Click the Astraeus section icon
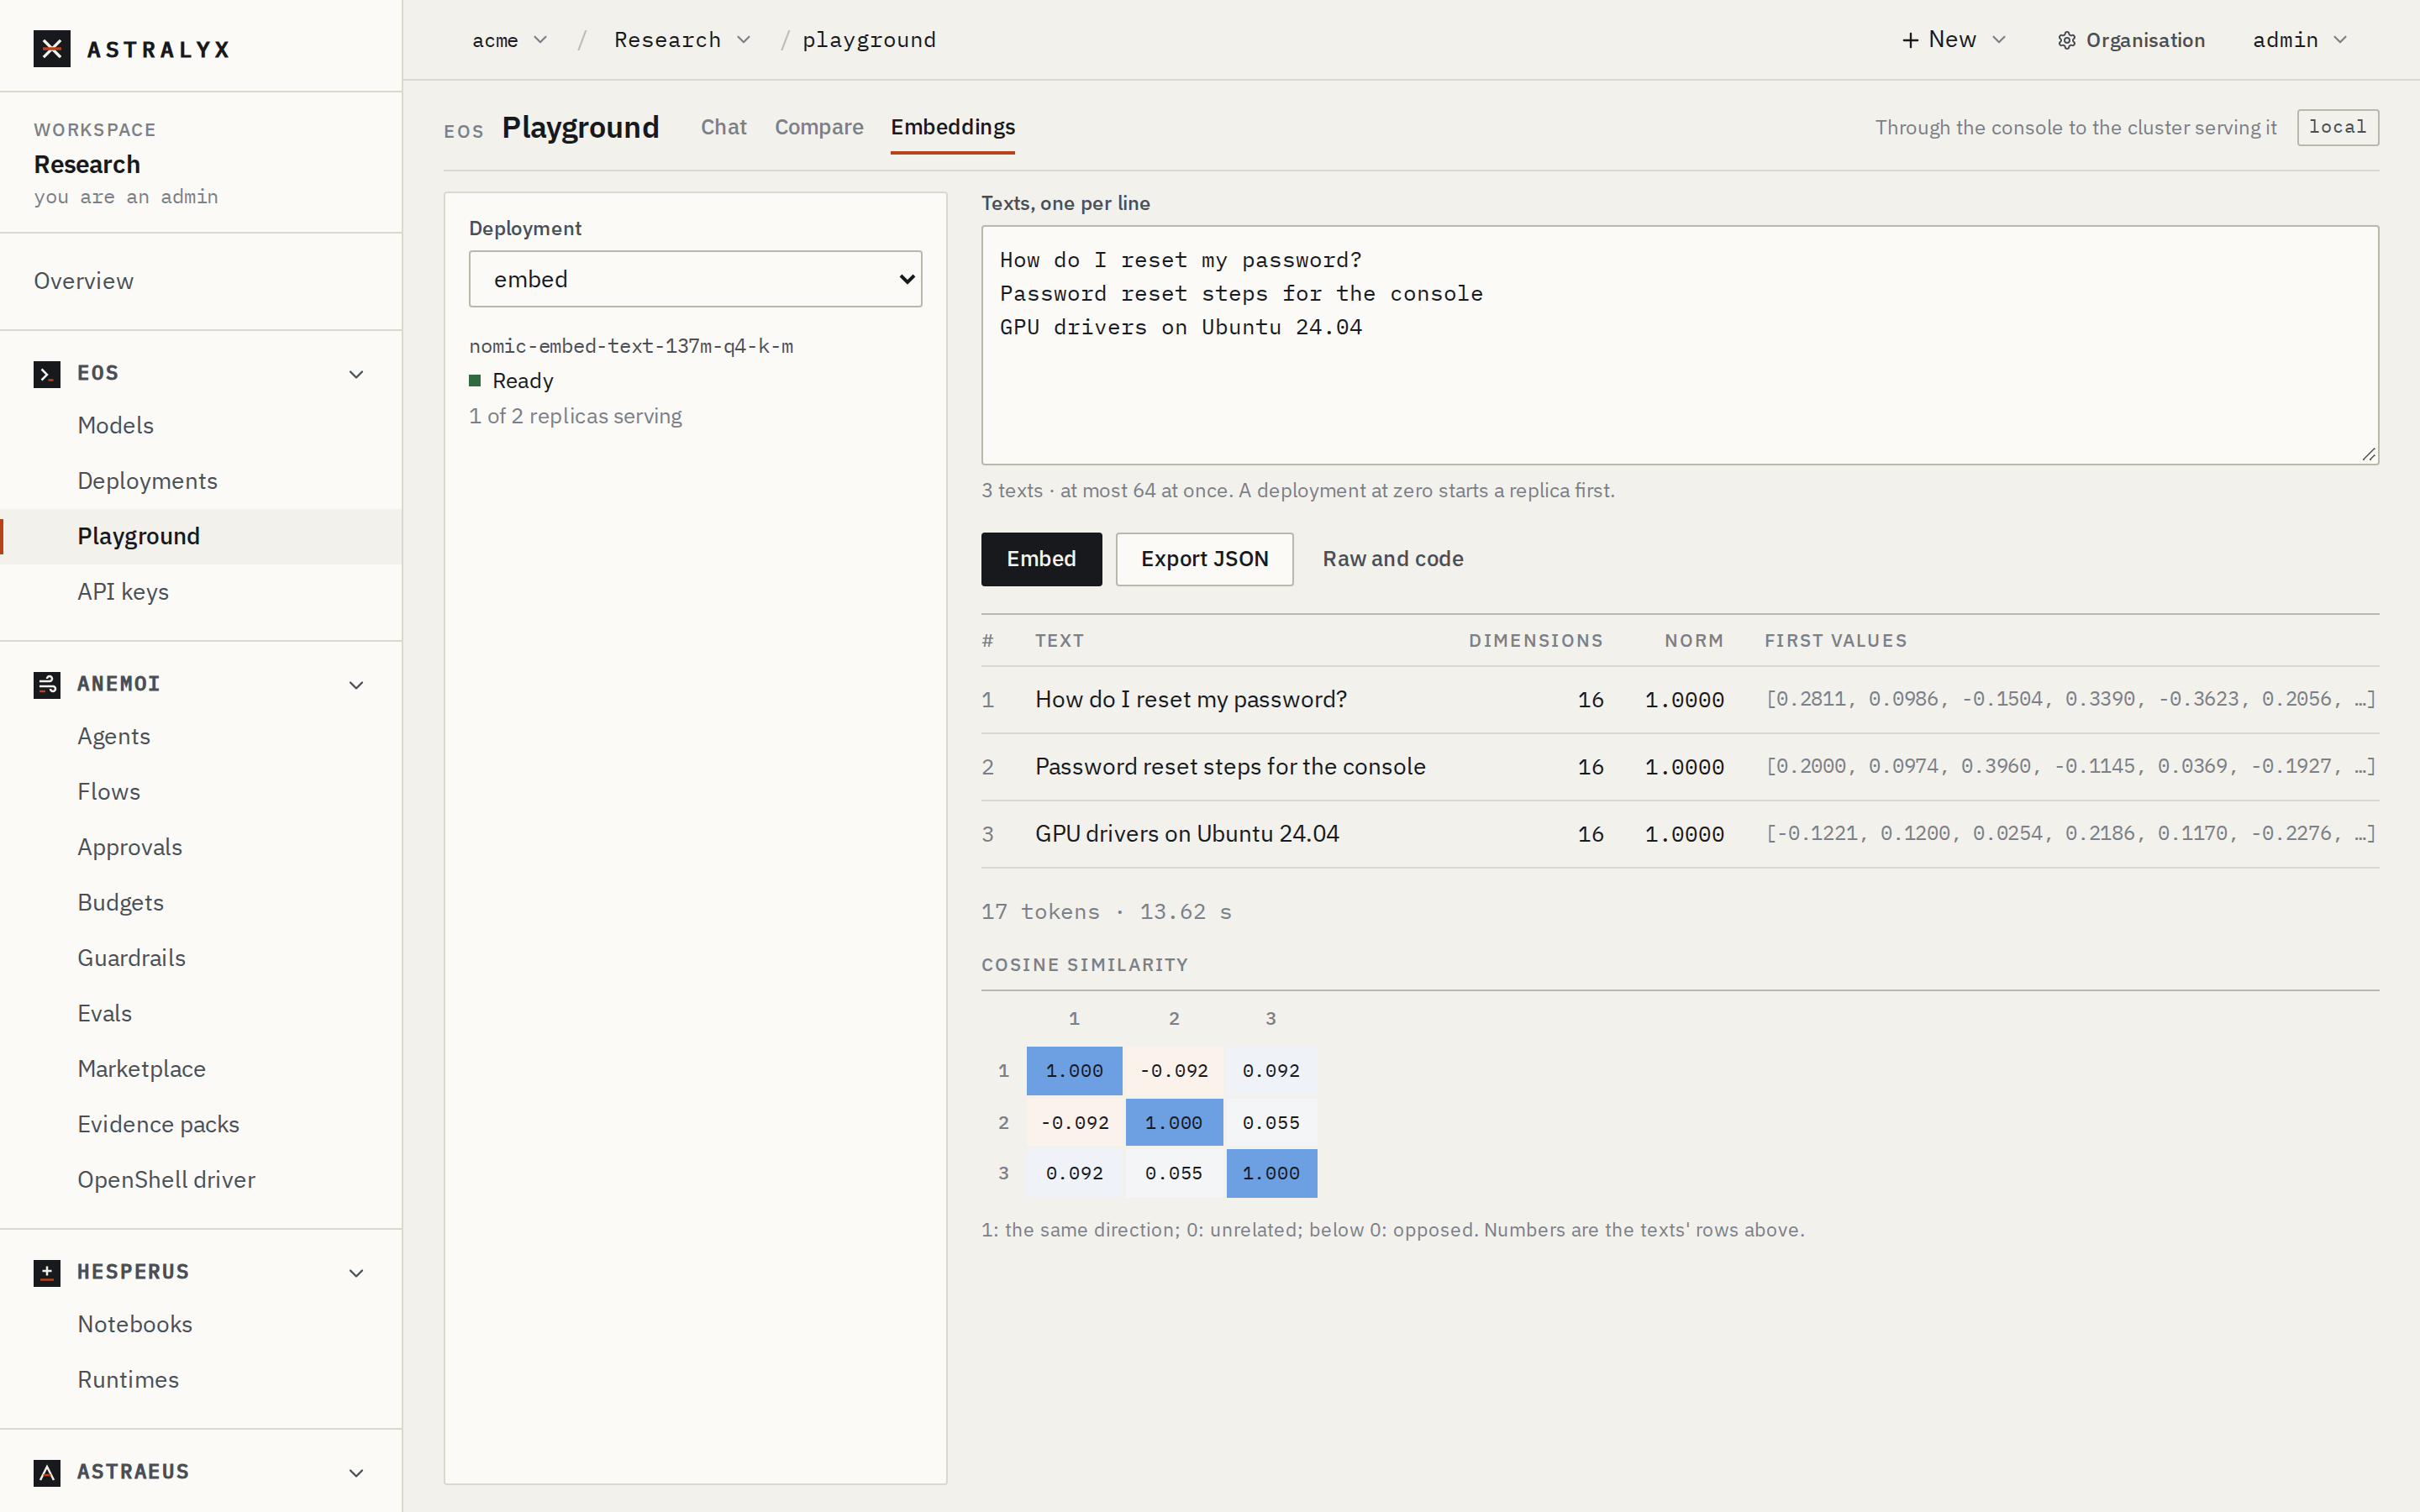The image size is (2420, 1512). tap(47, 1472)
